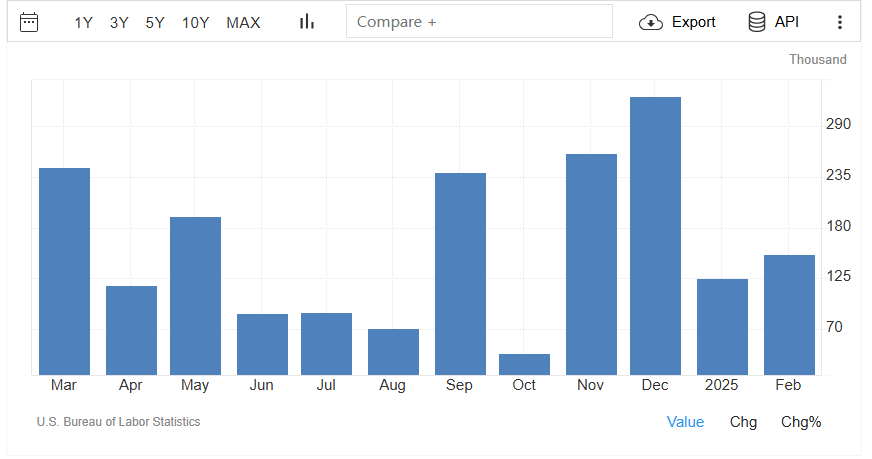Click the U.S. Bureau of Labor Statistics source
Image resolution: width=872 pixels, height=459 pixels.
click(118, 422)
